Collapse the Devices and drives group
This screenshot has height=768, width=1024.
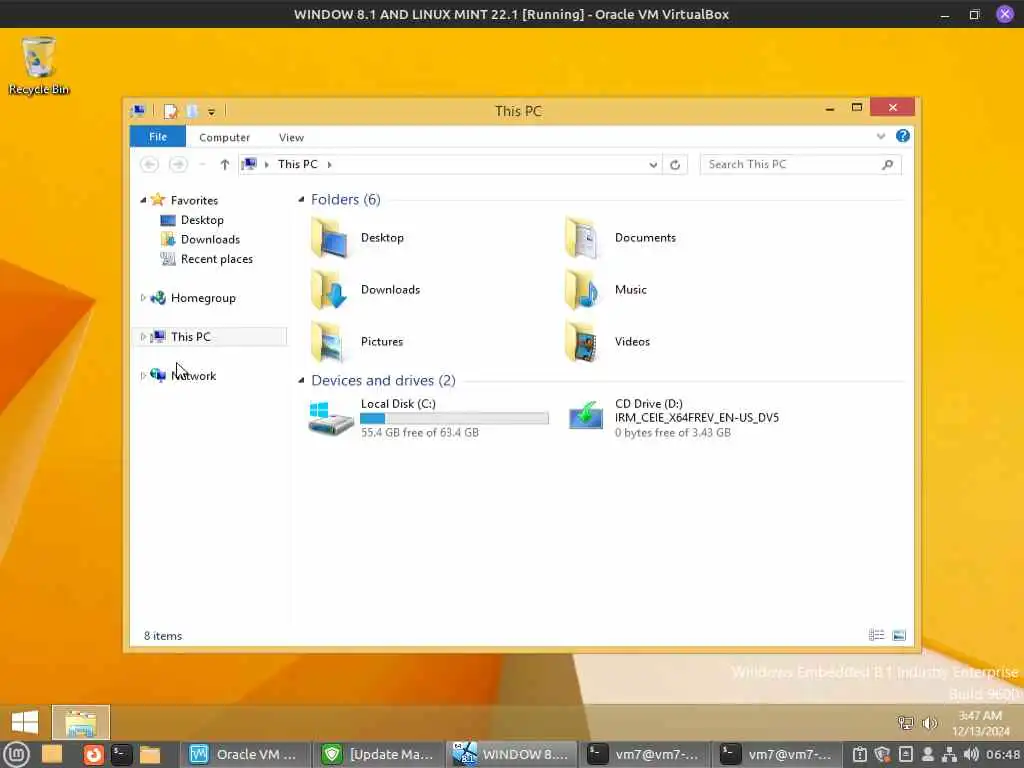click(301, 381)
